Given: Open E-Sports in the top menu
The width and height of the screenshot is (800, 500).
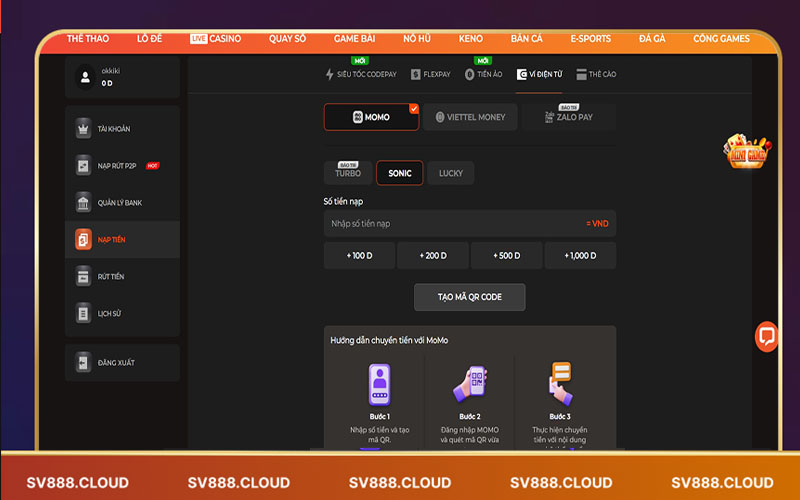Looking at the screenshot, I should [x=590, y=39].
